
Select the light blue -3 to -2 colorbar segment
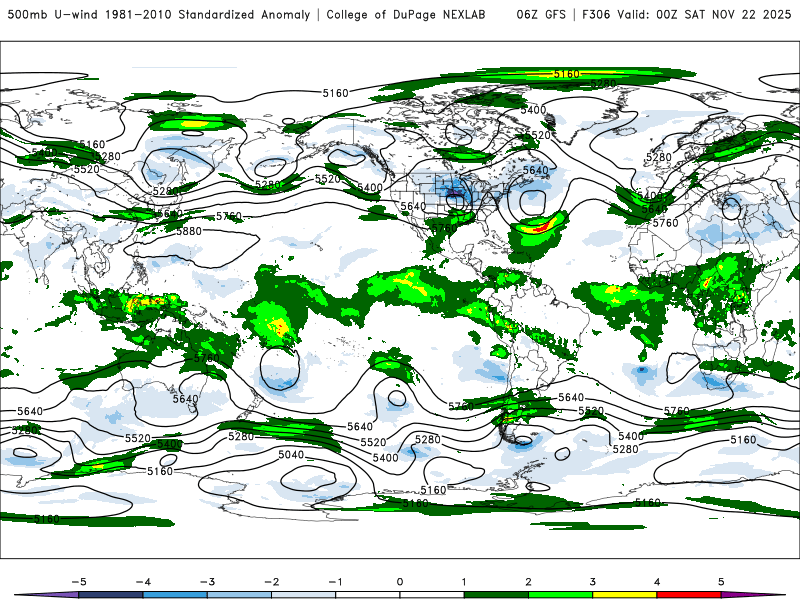click(239, 595)
